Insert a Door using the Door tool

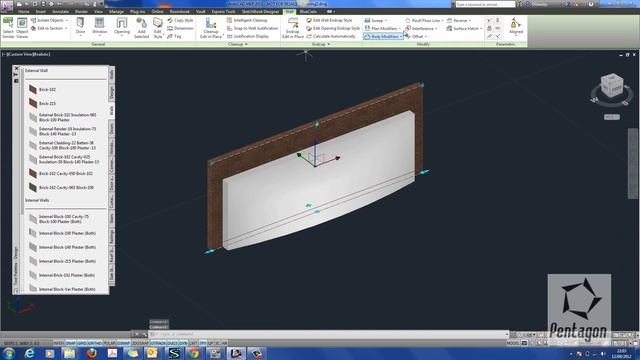[x=80, y=26]
